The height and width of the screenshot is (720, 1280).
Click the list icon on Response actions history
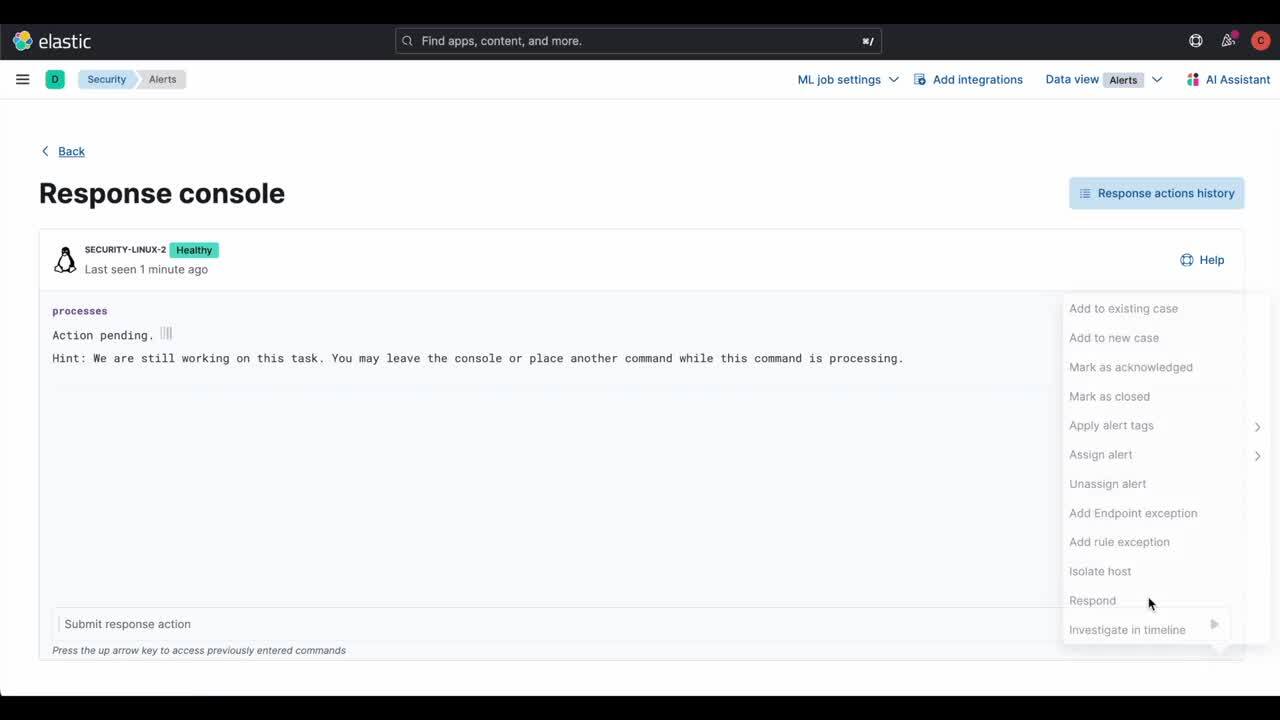point(1085,193)
